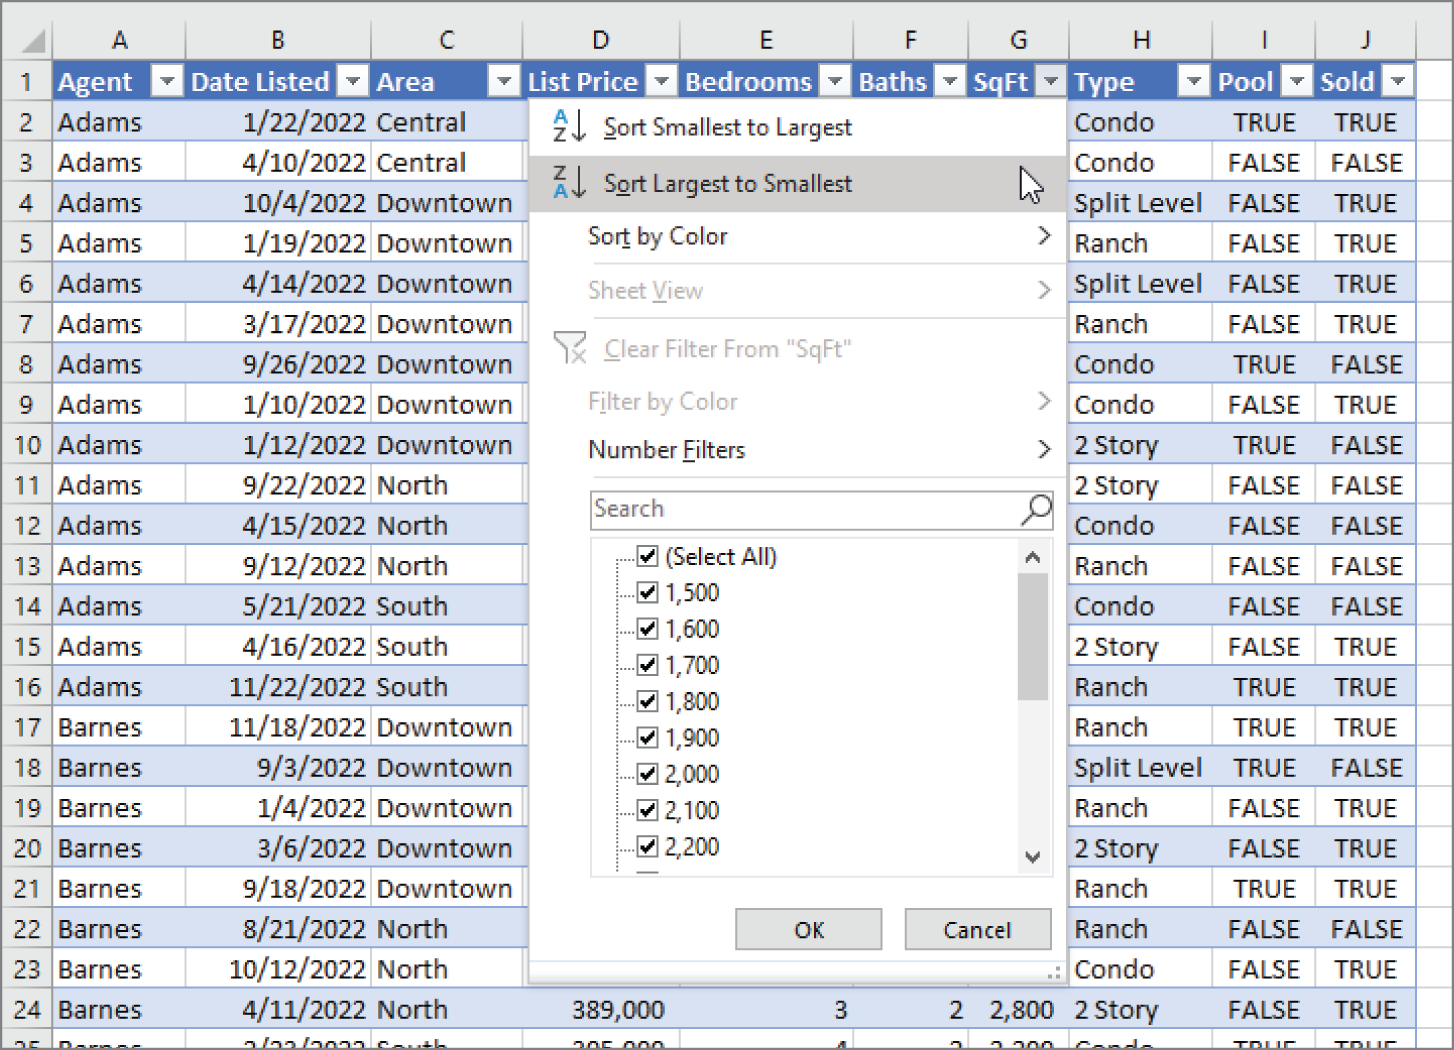The image size is (1454, 1050).
Task: Click Split Level cell in row 18
Action: click(x=1141, y=768)
